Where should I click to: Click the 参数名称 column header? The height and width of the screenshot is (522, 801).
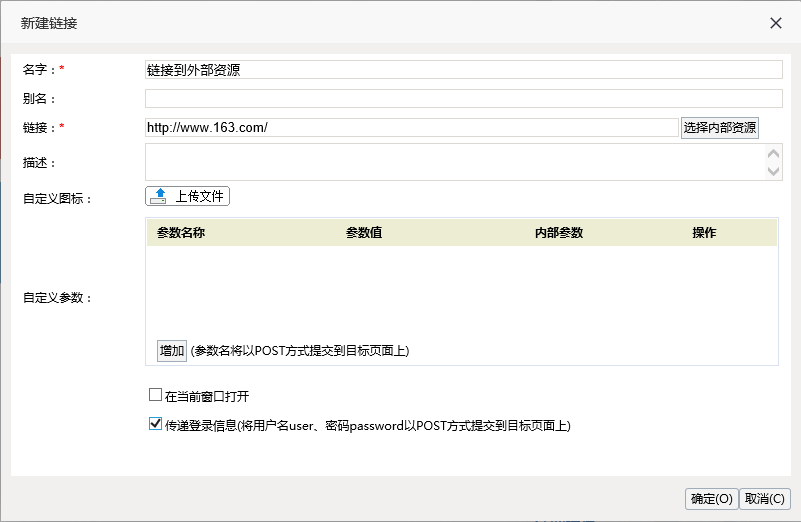tap(181, 233)
